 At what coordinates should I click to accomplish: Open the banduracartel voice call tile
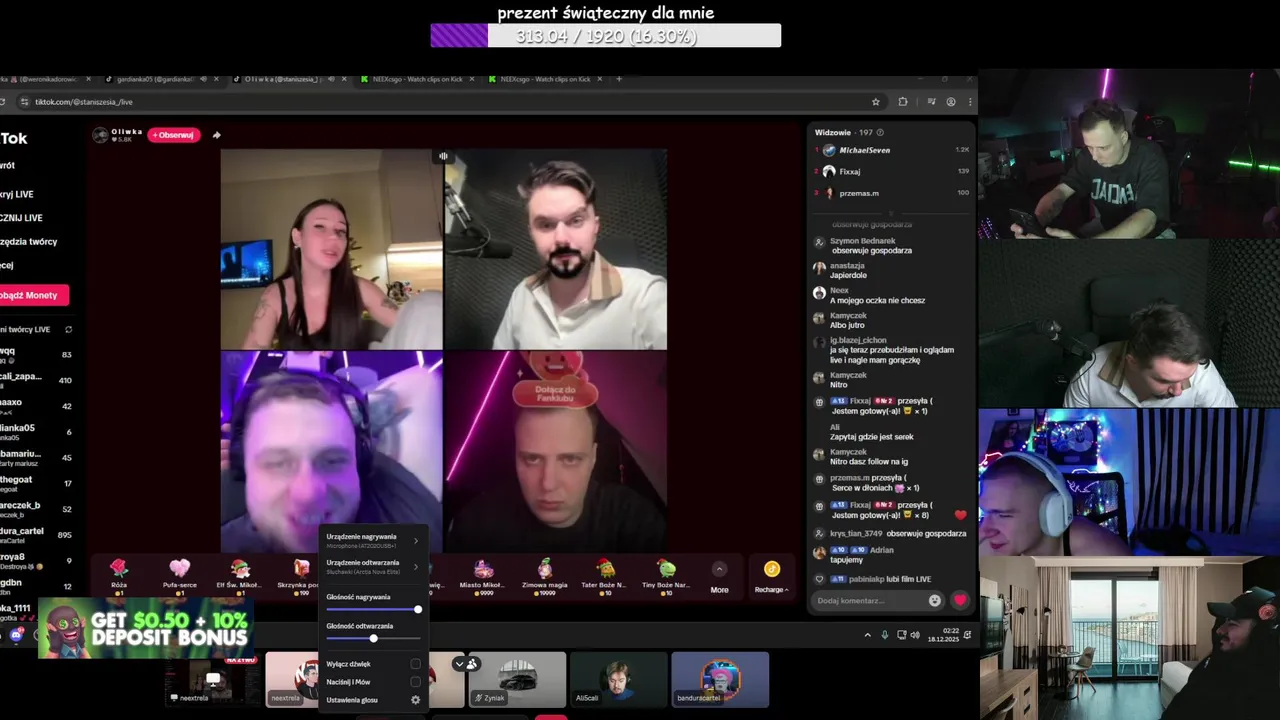[x=720, y=679]
